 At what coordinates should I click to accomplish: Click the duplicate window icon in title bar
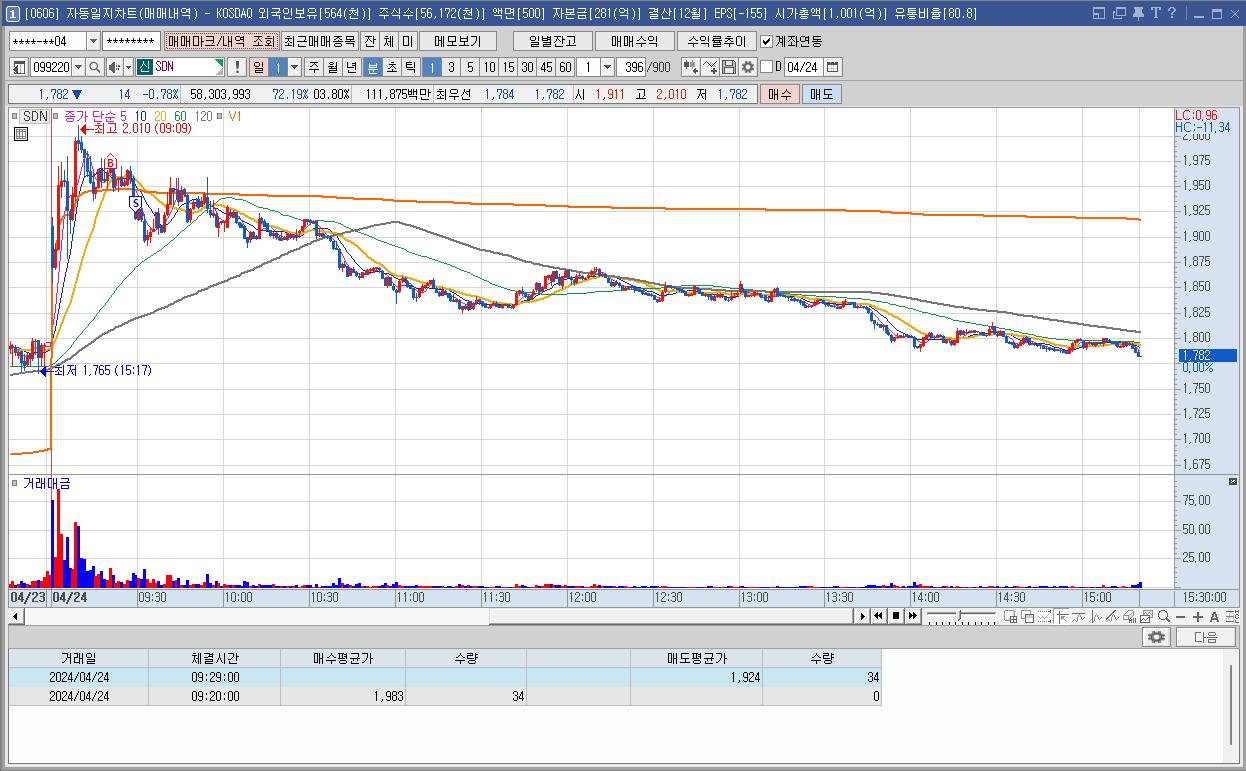click(x=1119, y=13)
